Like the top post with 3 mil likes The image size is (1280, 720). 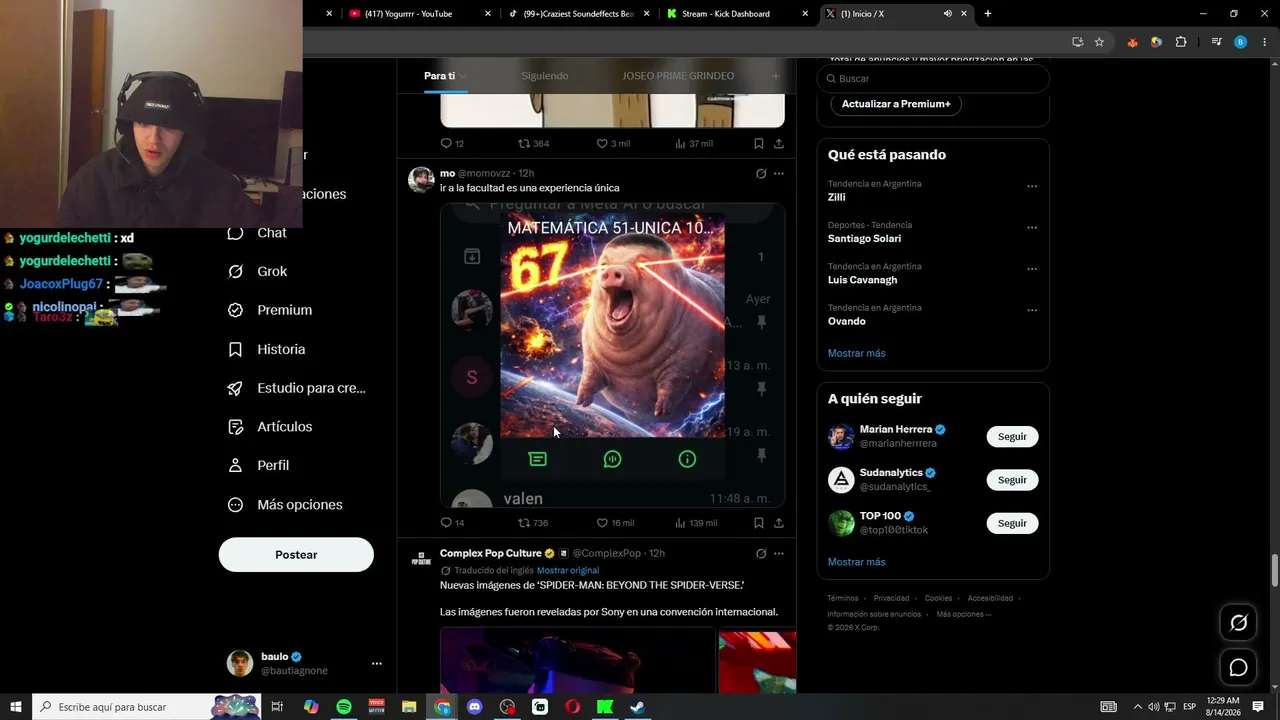603,144
